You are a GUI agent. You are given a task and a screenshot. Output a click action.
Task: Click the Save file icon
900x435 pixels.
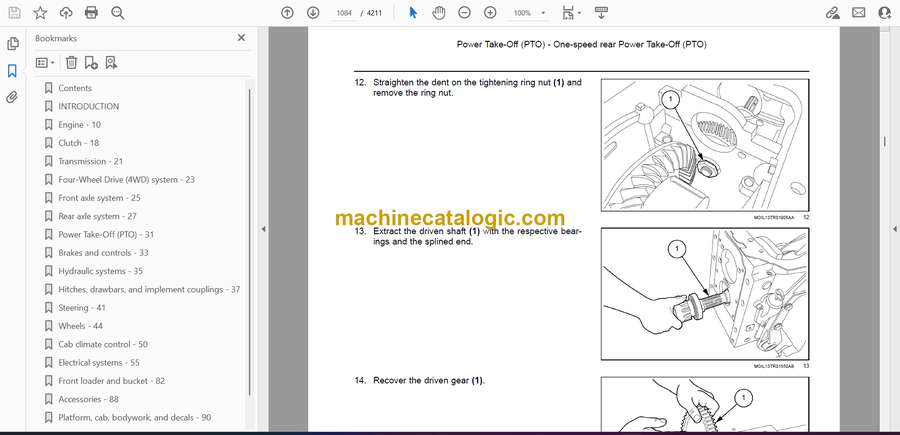14,13
